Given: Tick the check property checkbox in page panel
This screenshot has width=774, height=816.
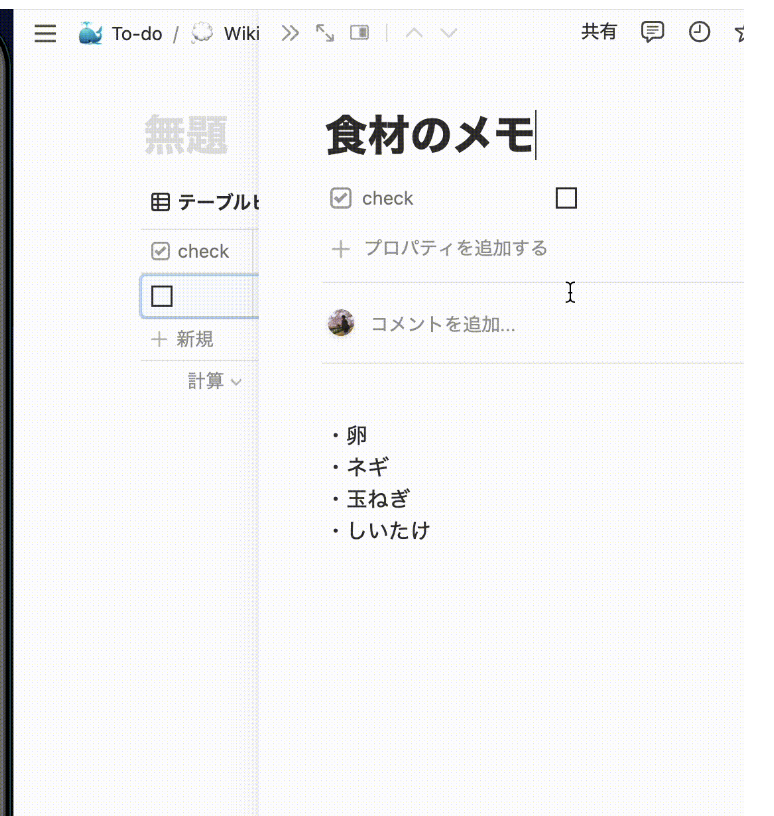Looking at the screenshot, I should pyautogui.click(x=566, y=198).
